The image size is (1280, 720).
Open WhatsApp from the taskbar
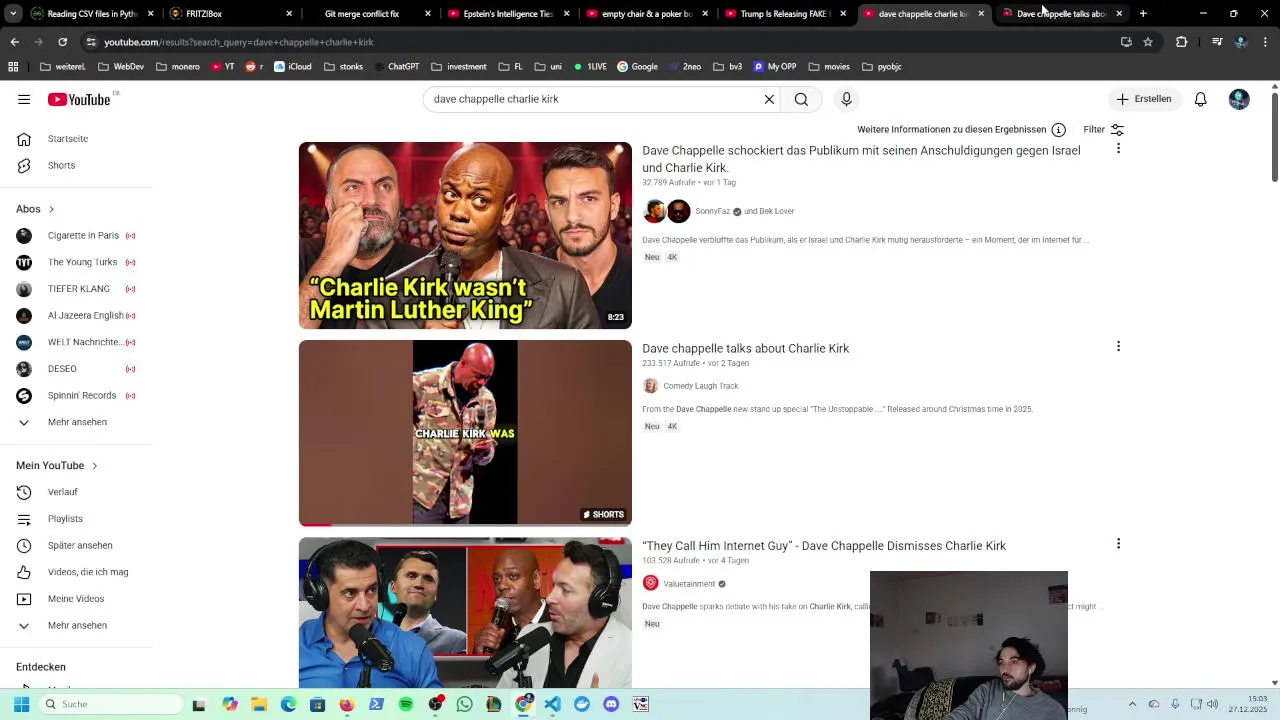[464, 704]
